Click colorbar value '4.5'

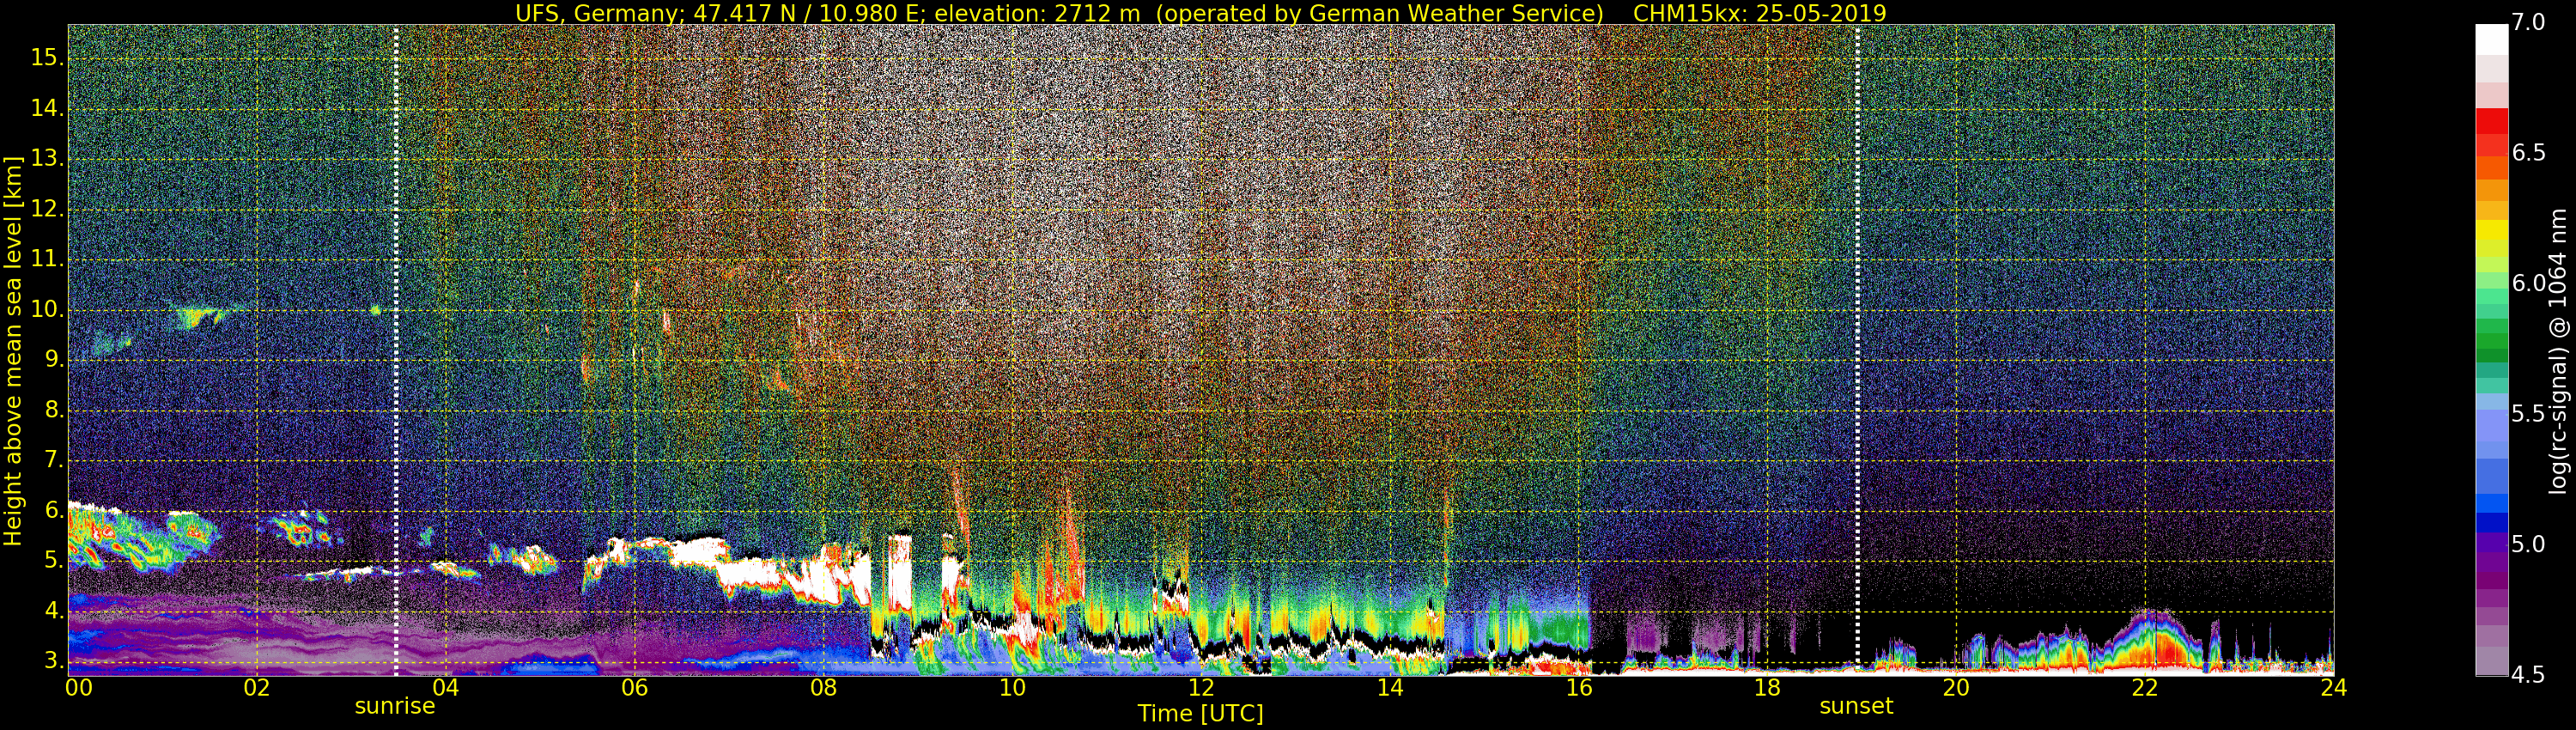[x=2528, y=675]
